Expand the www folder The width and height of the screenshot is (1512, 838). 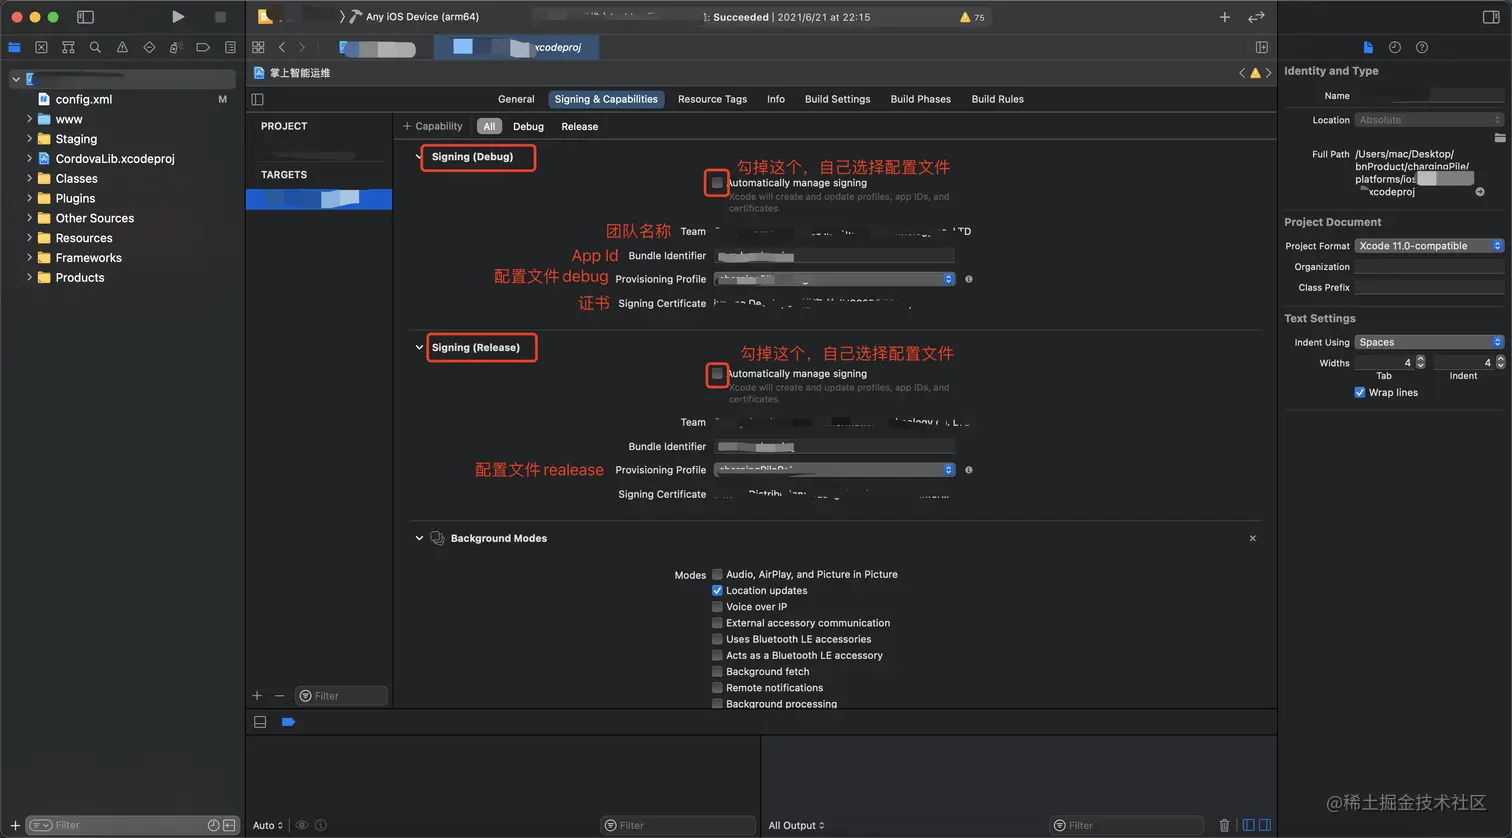[x=30, y=119]
